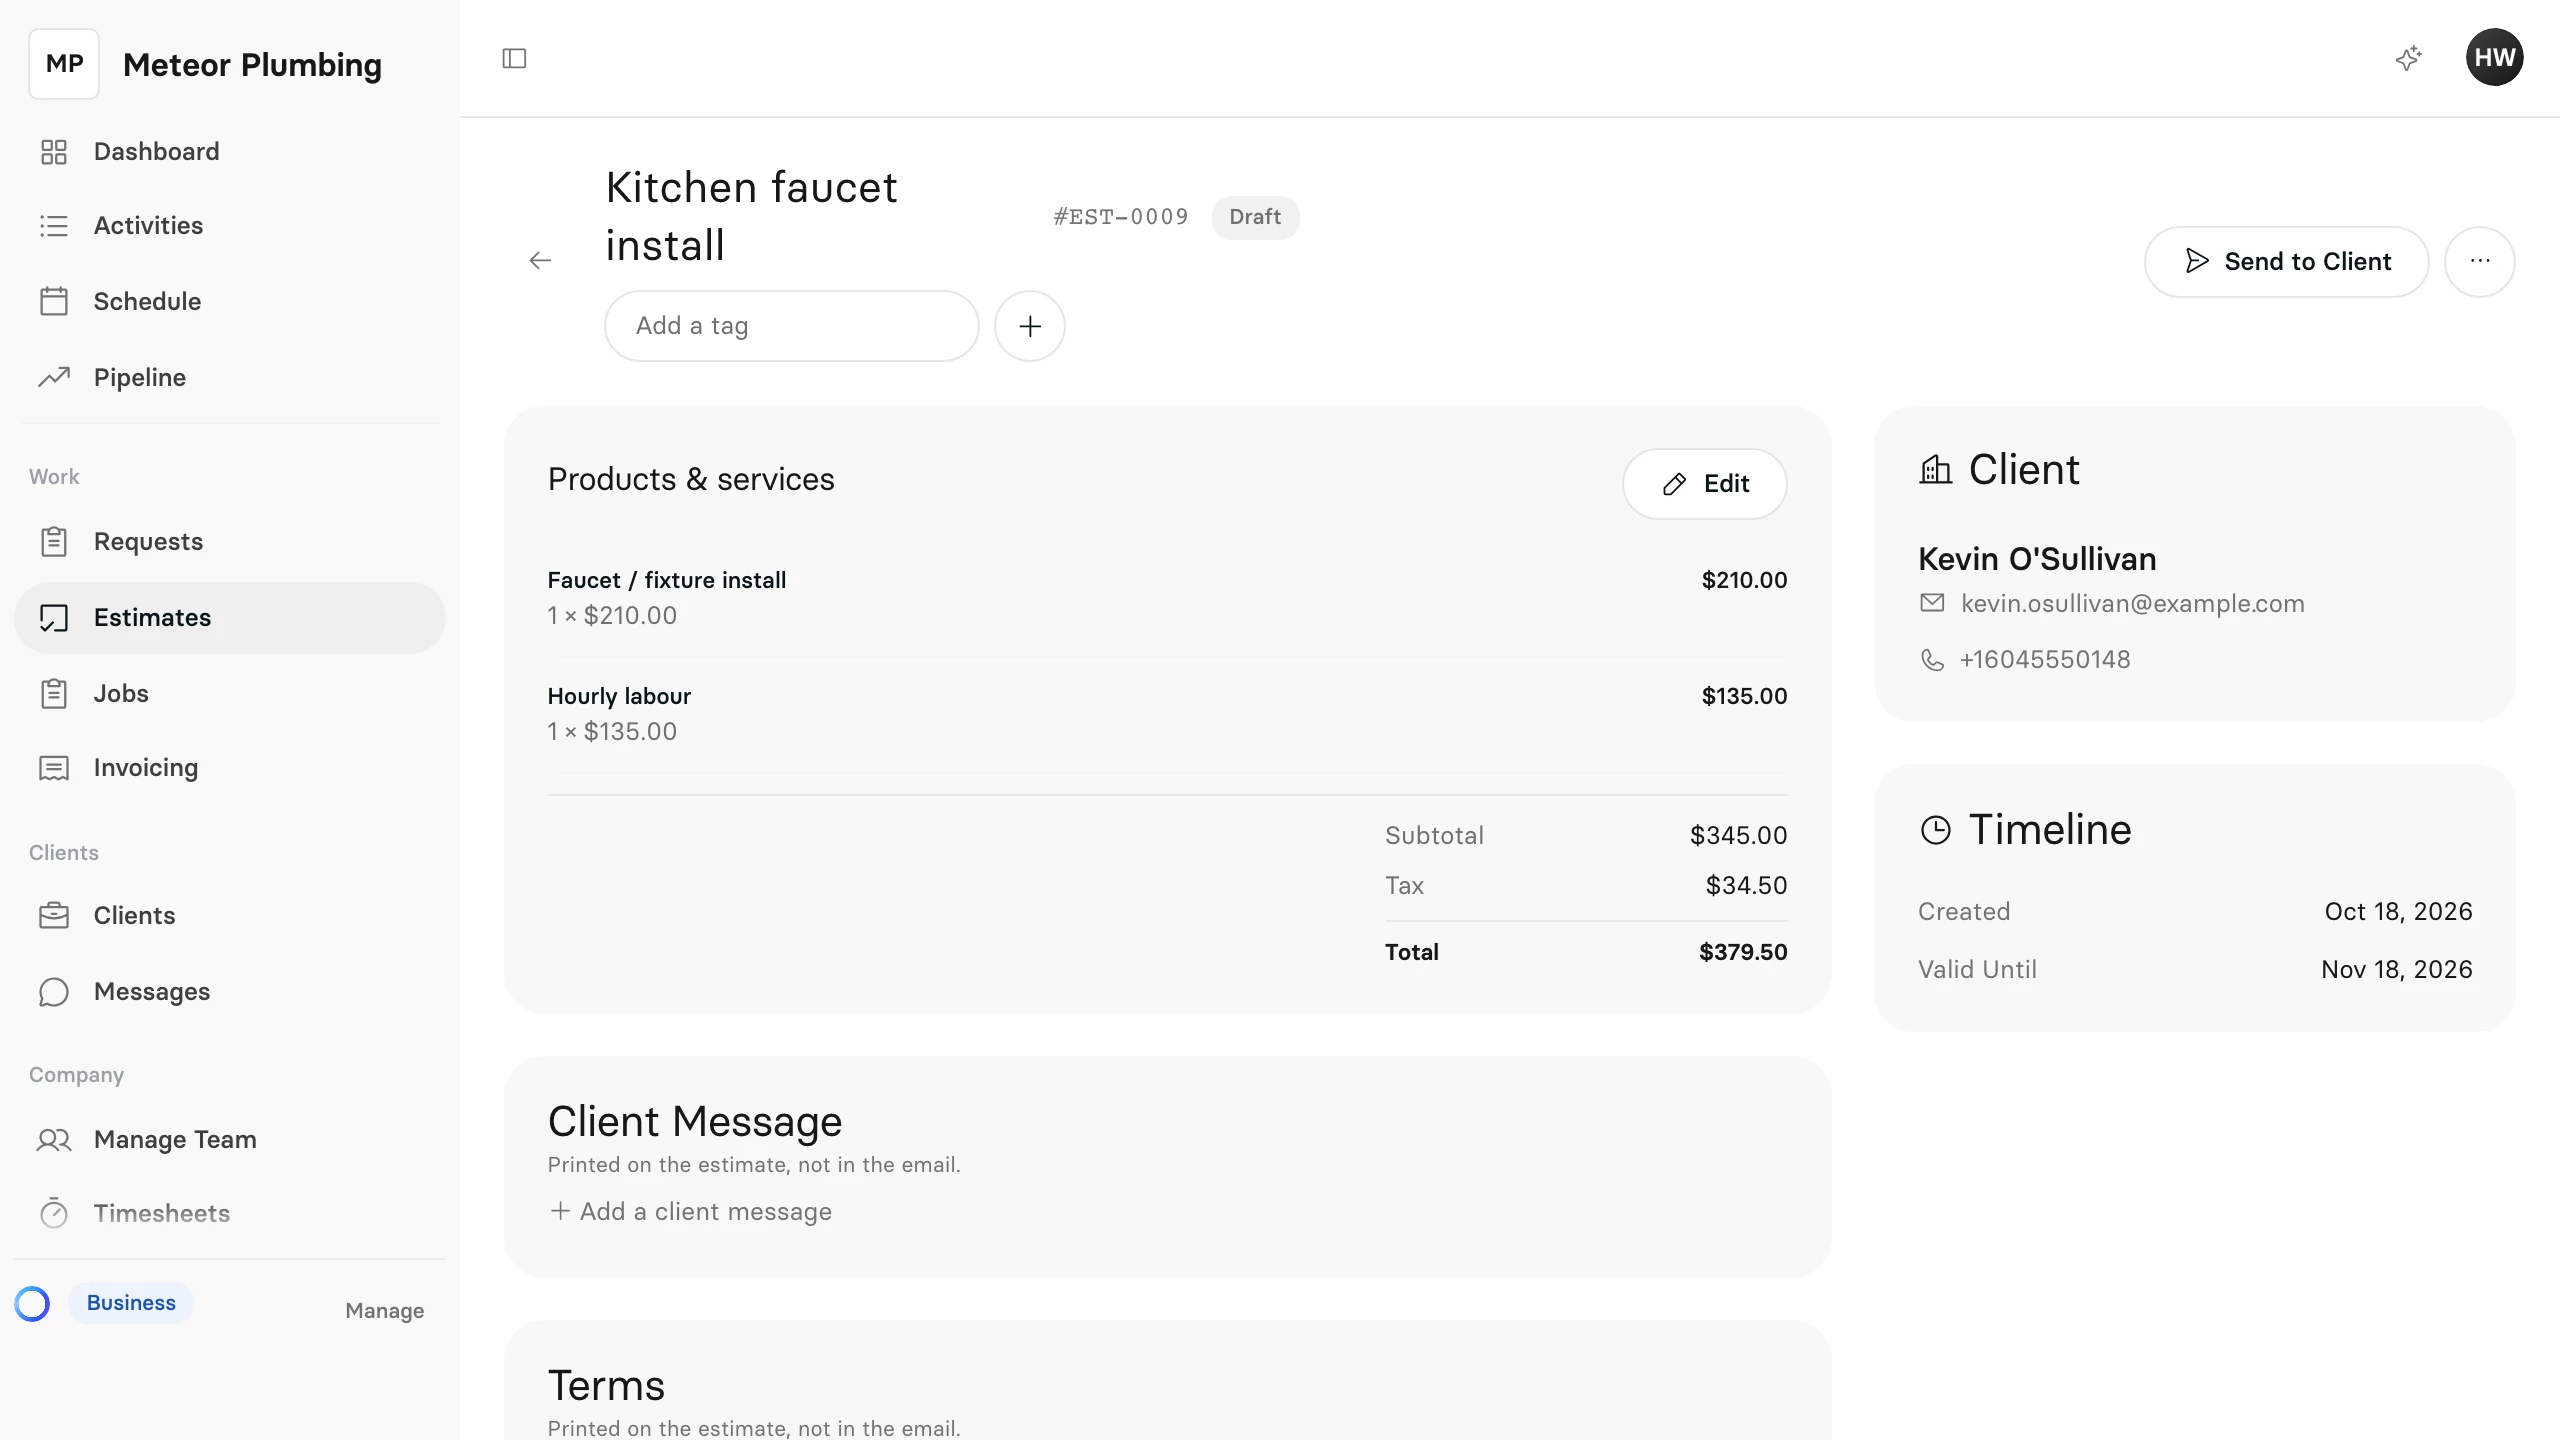
Task: Open Timesheets page
Action: pyautogui.click(x=230, y=1213)
